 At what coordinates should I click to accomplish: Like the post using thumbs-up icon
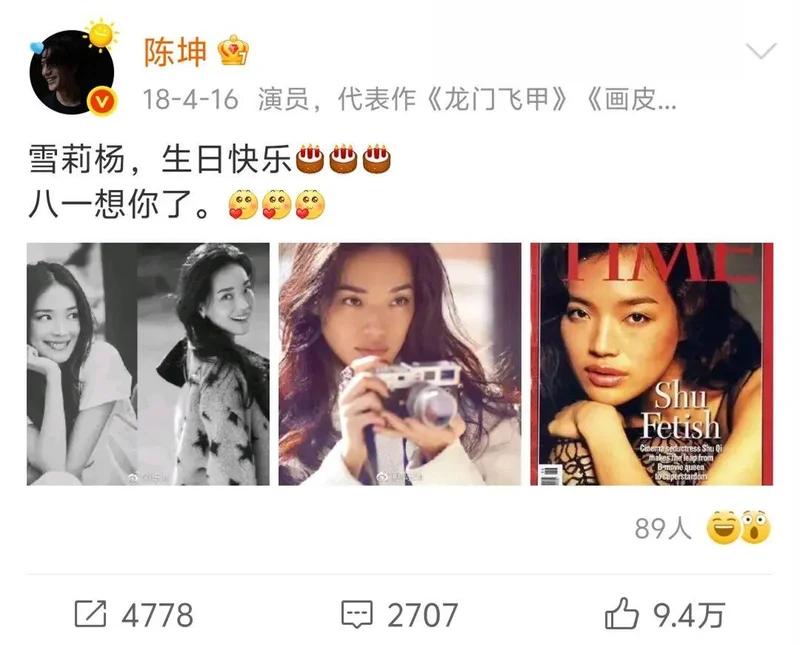(621, 612)
